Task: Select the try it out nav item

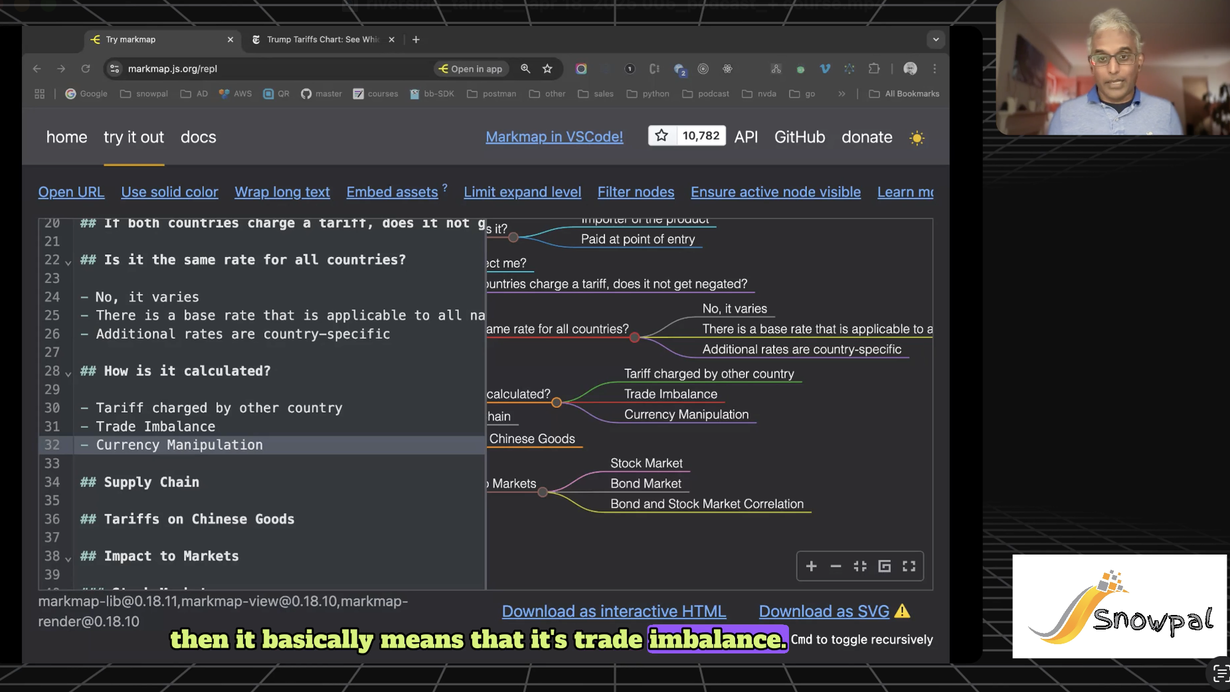Action: (134, 137)
